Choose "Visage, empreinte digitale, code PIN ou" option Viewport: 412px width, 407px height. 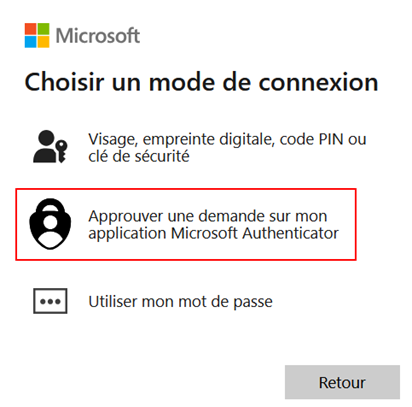tap(227, 139)
